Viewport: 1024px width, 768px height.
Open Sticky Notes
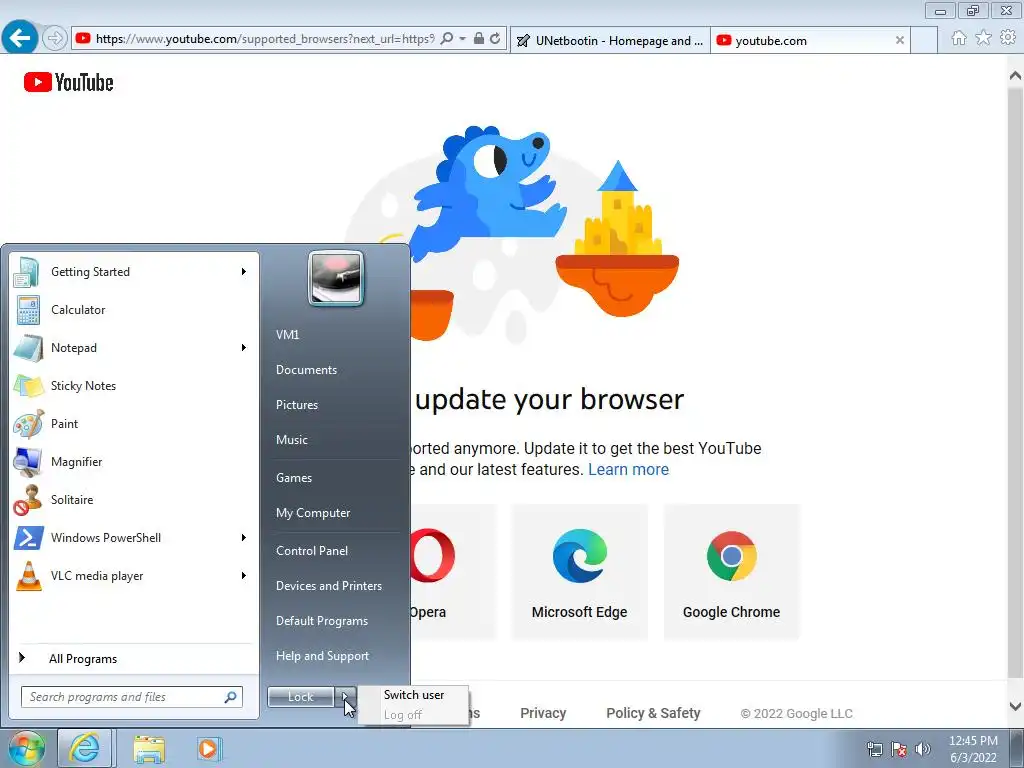click(x=134, y=385)
